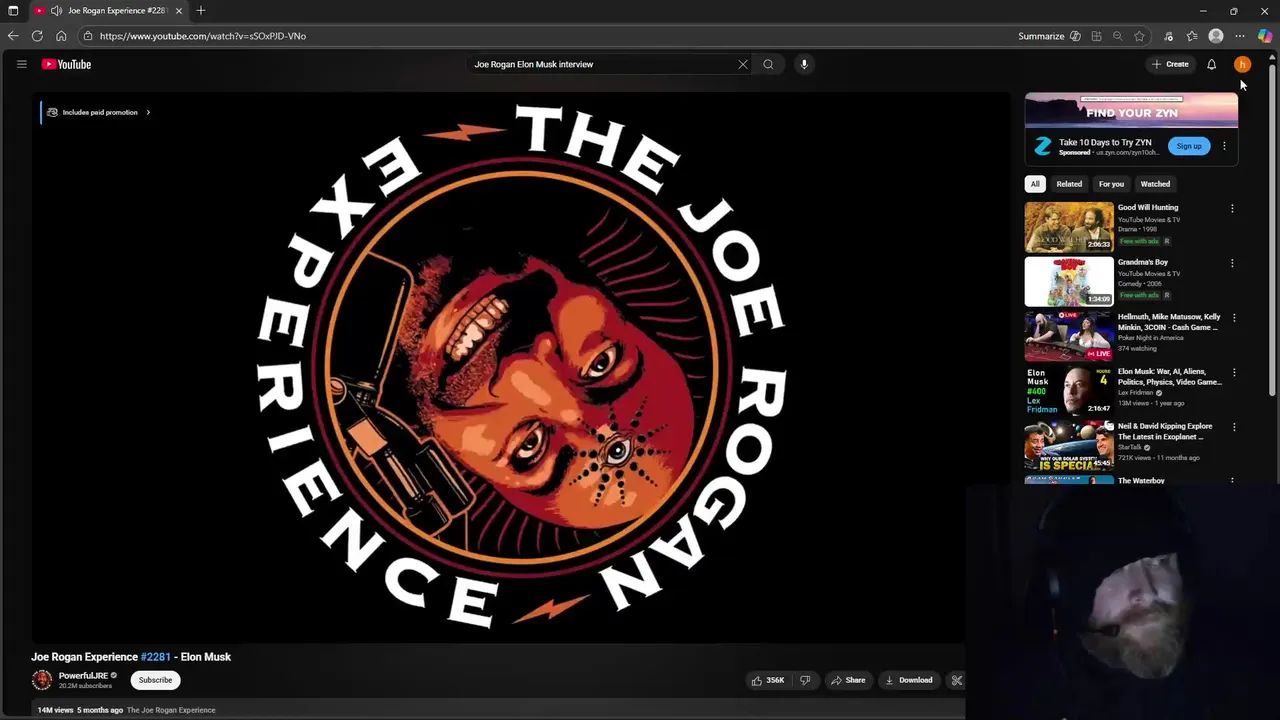
Task: Open the Good Will Hunting thumbnail
Action: click(1069, 227)
